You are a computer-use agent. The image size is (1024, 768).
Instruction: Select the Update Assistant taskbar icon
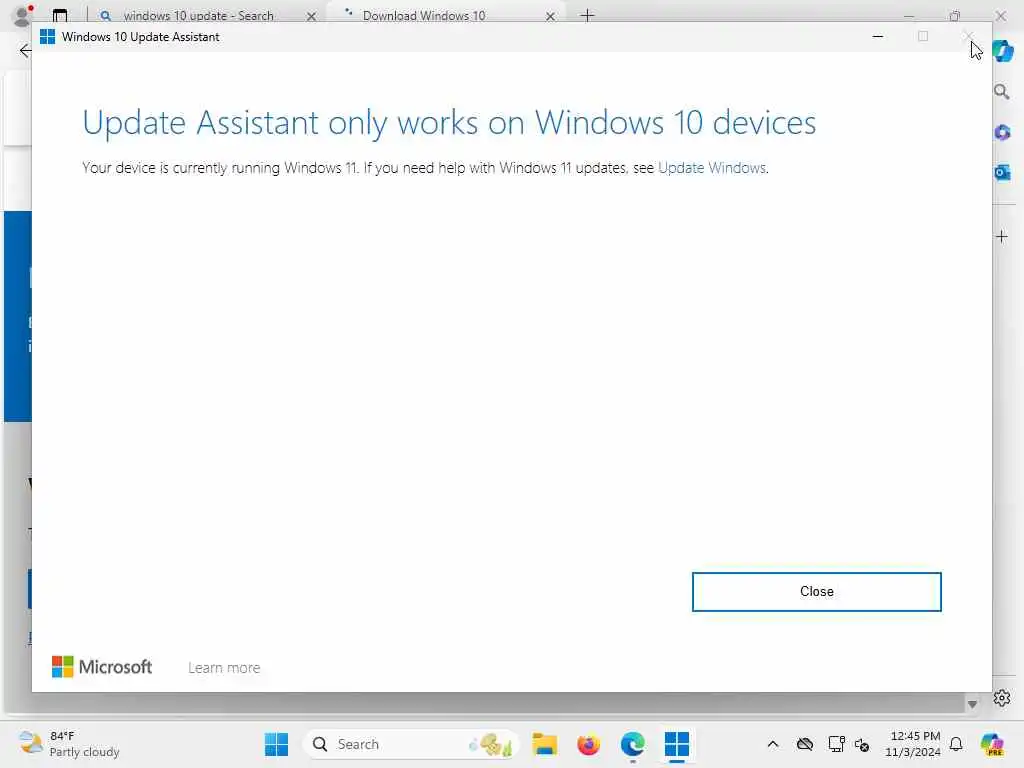pos(677,744)
